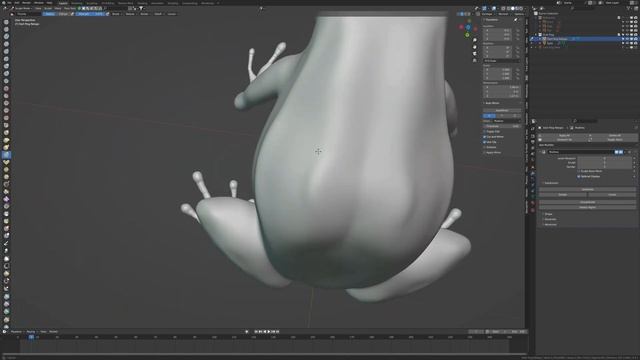Toggle the Apply Mirror checkbox

[x=484, y=152]
